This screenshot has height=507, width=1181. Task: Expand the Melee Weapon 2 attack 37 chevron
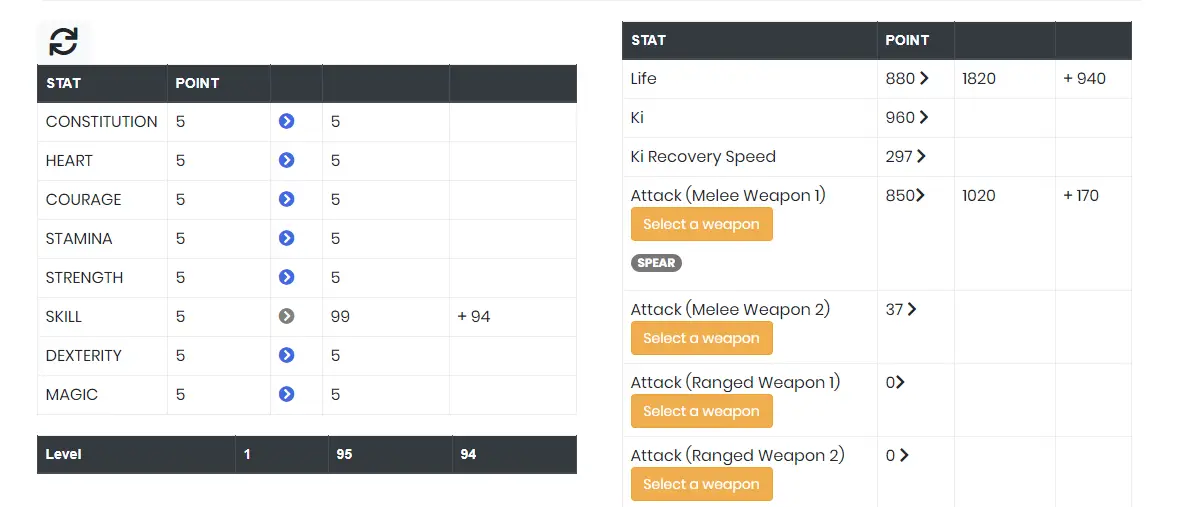pos(911,309)
